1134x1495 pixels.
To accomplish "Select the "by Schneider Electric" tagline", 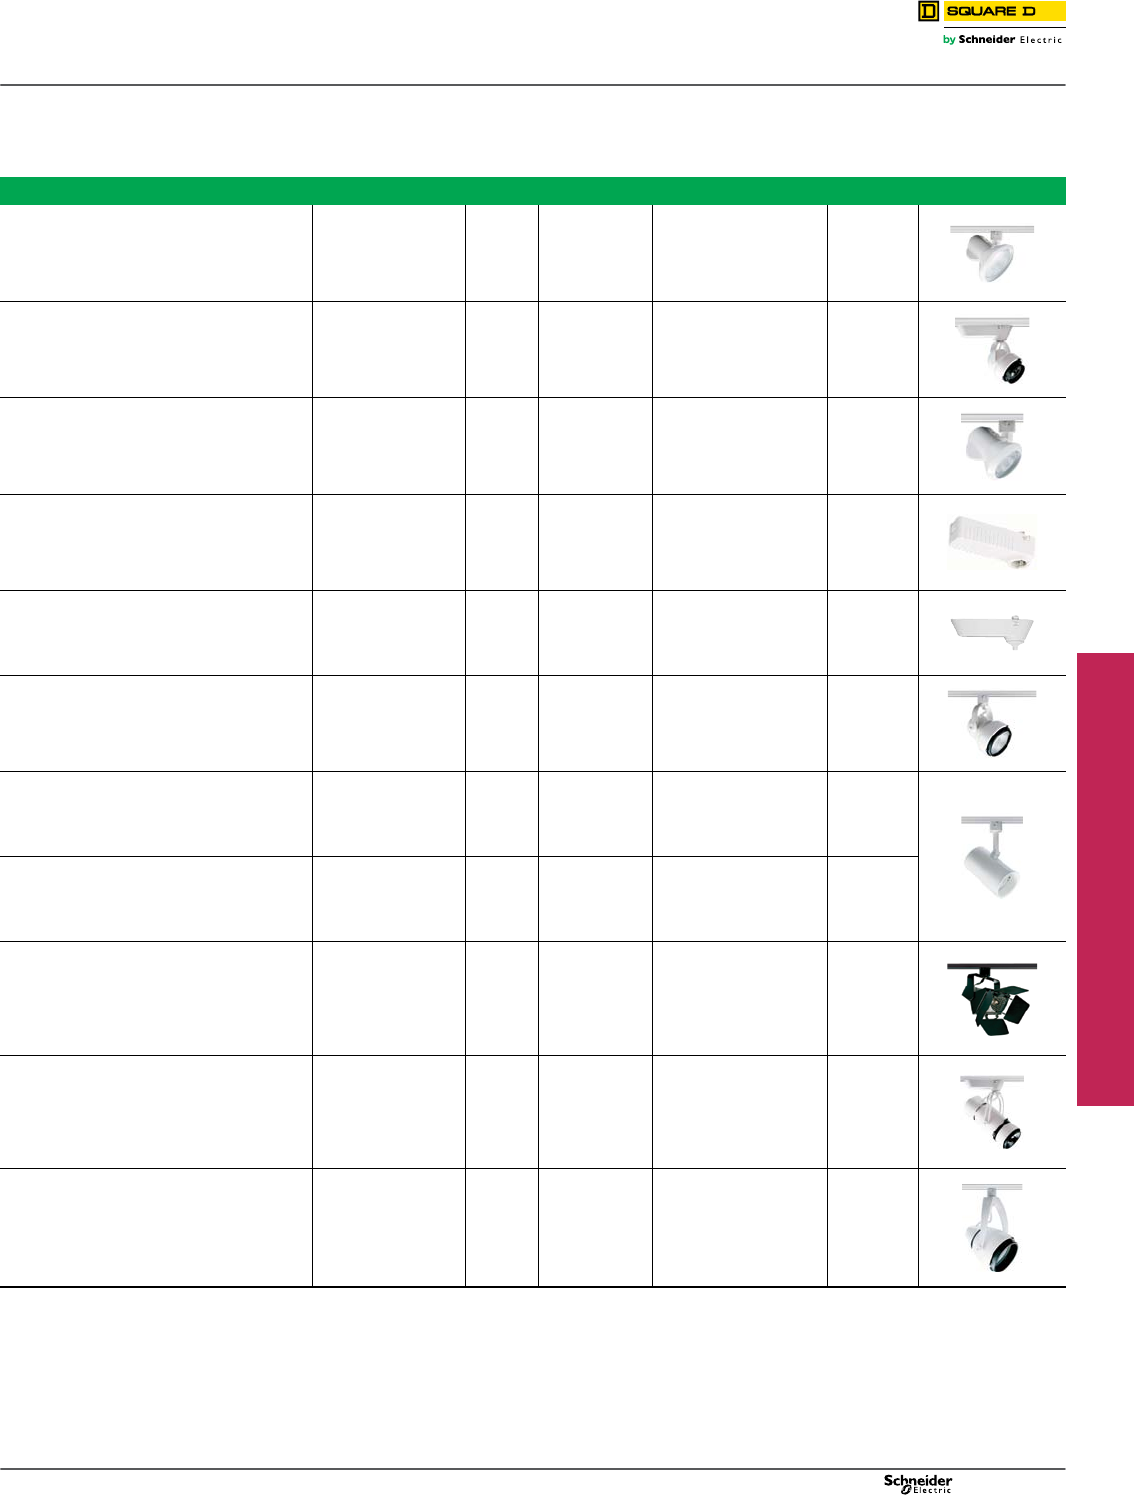I will click(x=1002, y=40).
